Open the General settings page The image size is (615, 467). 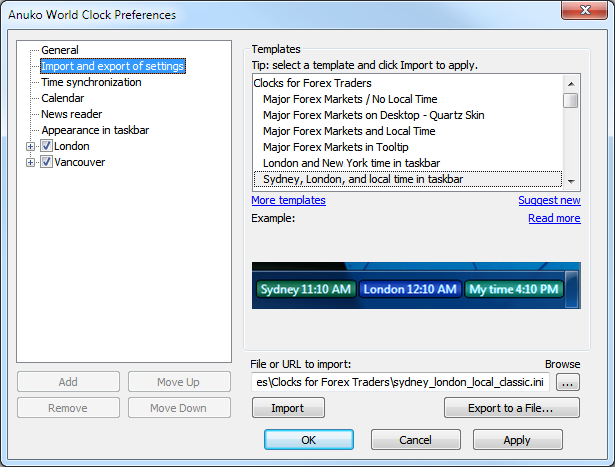pos(59,50)
